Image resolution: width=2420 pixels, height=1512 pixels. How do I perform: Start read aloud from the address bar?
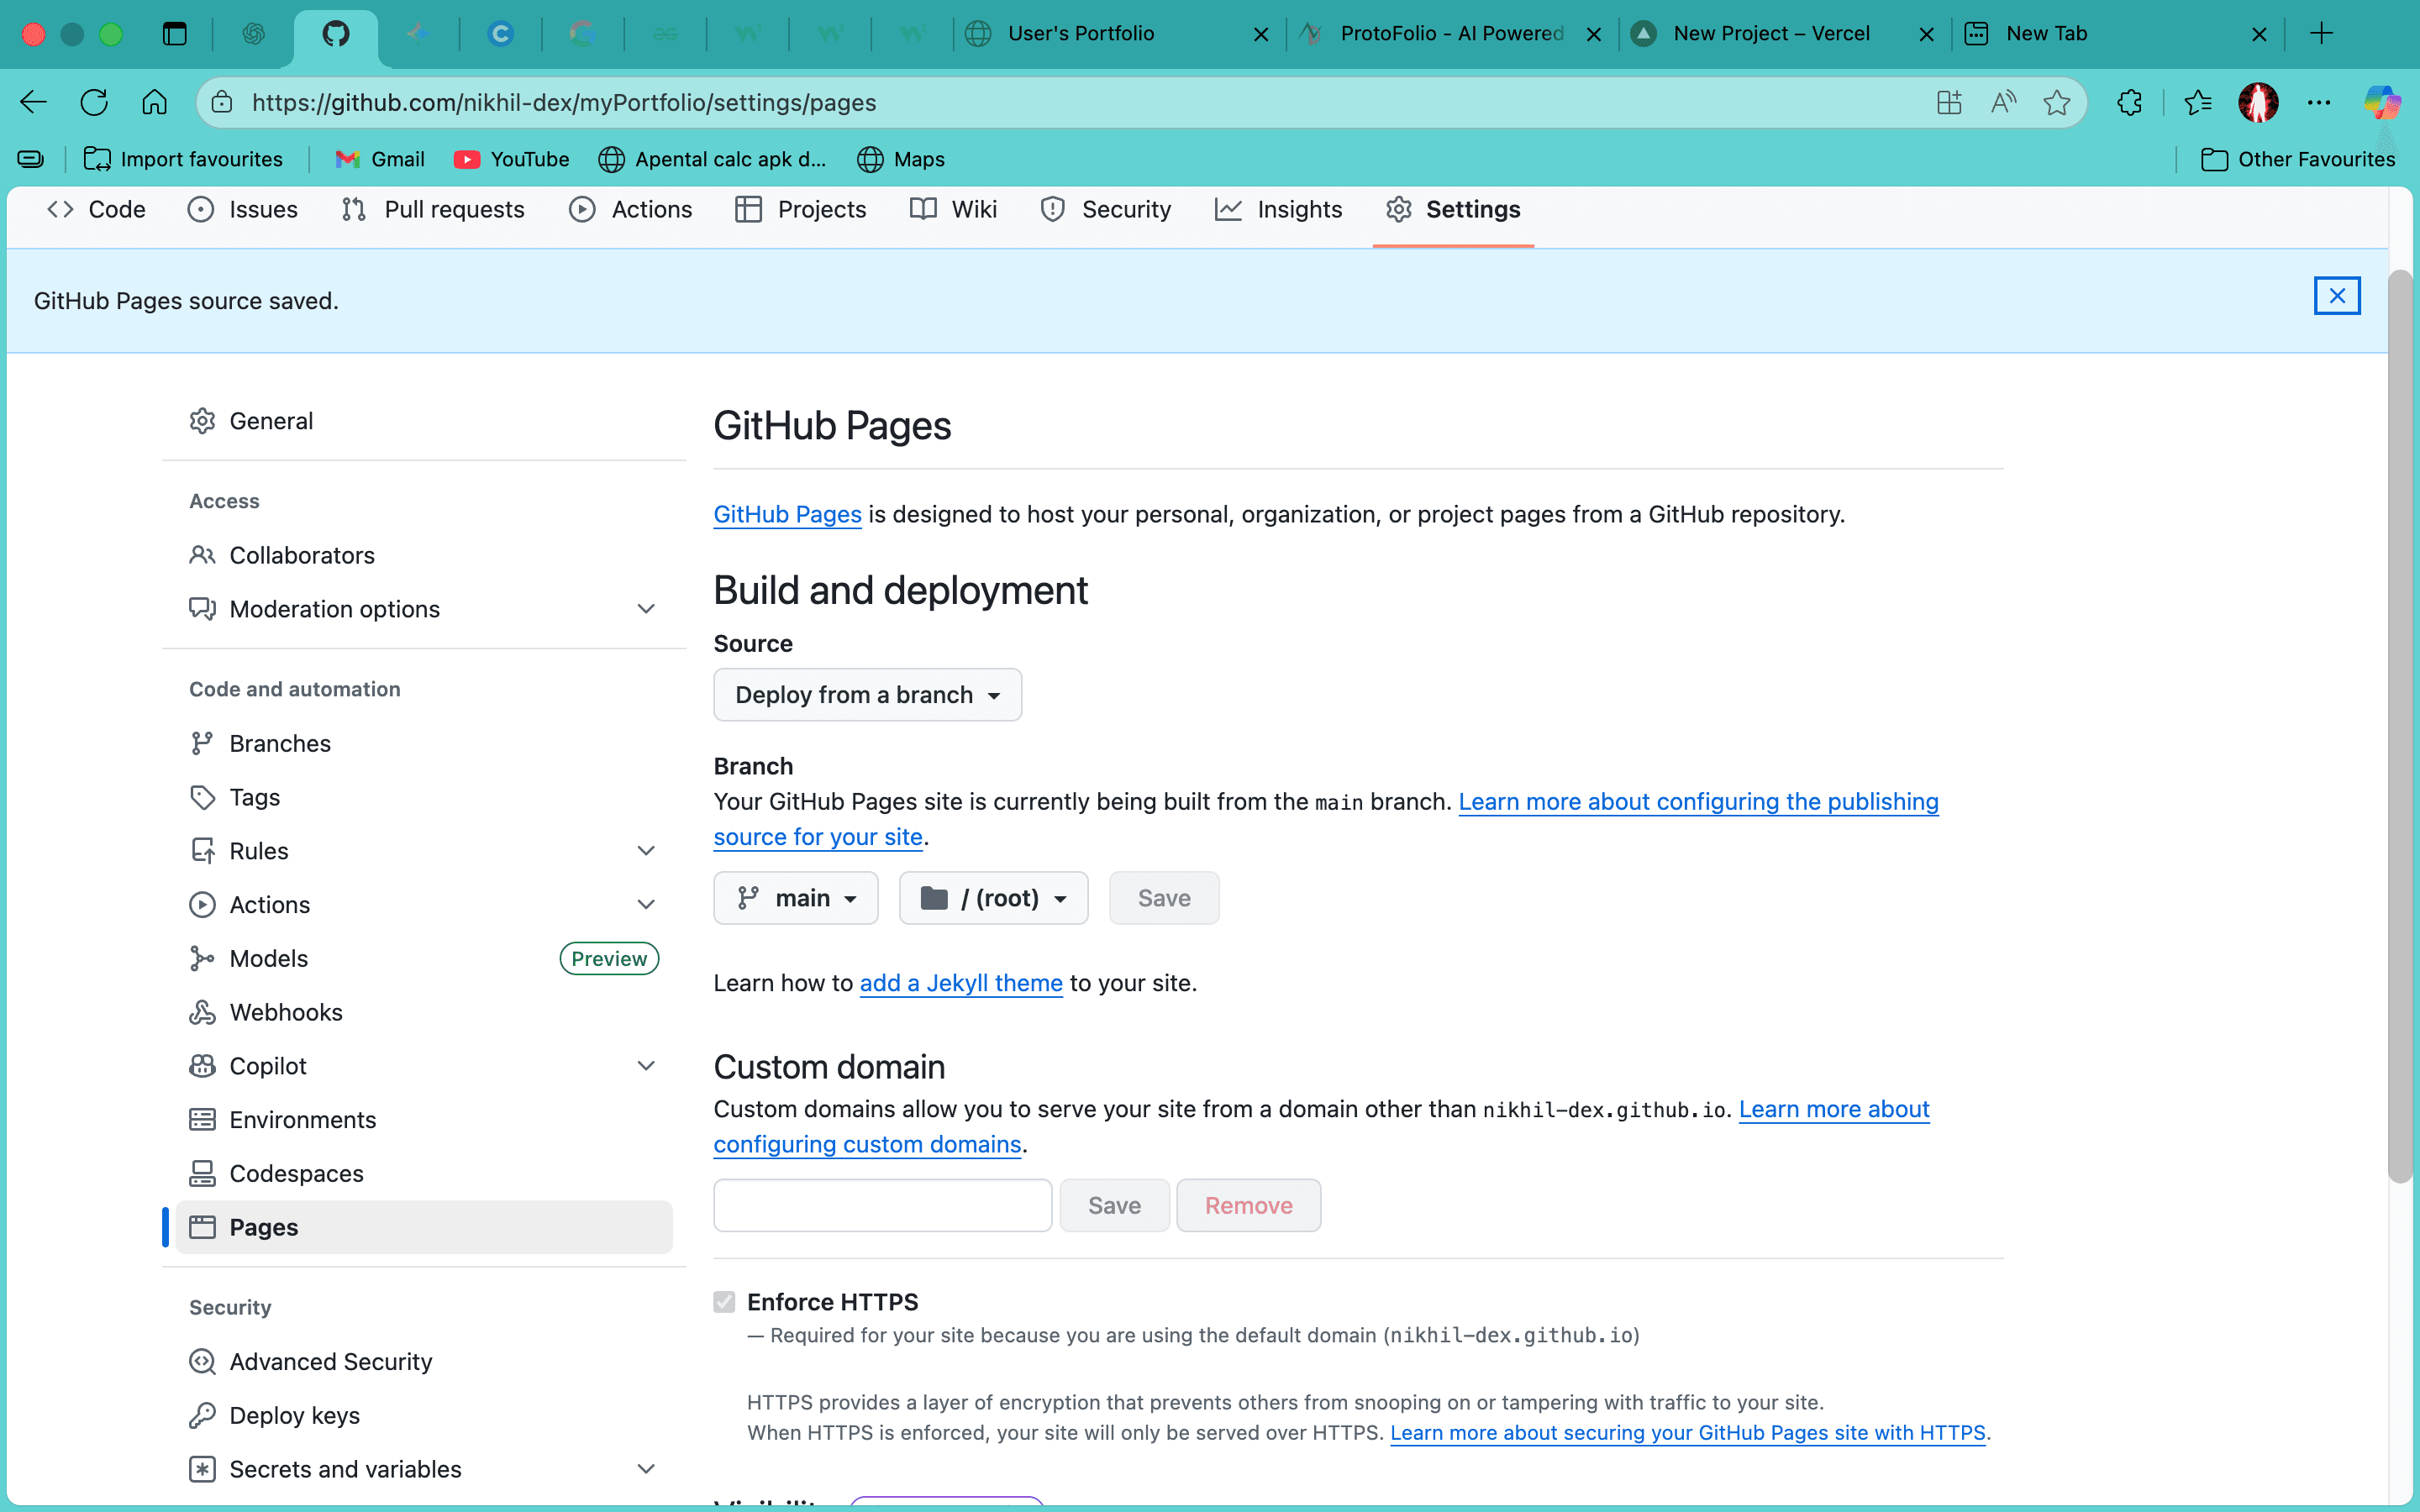click(x=2003, y=102)
